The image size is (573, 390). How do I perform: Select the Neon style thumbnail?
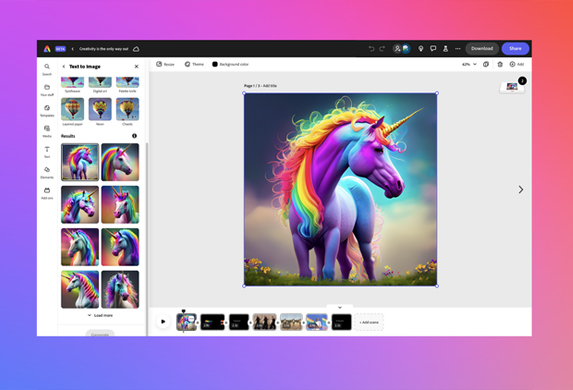click(x=100, y=109)
